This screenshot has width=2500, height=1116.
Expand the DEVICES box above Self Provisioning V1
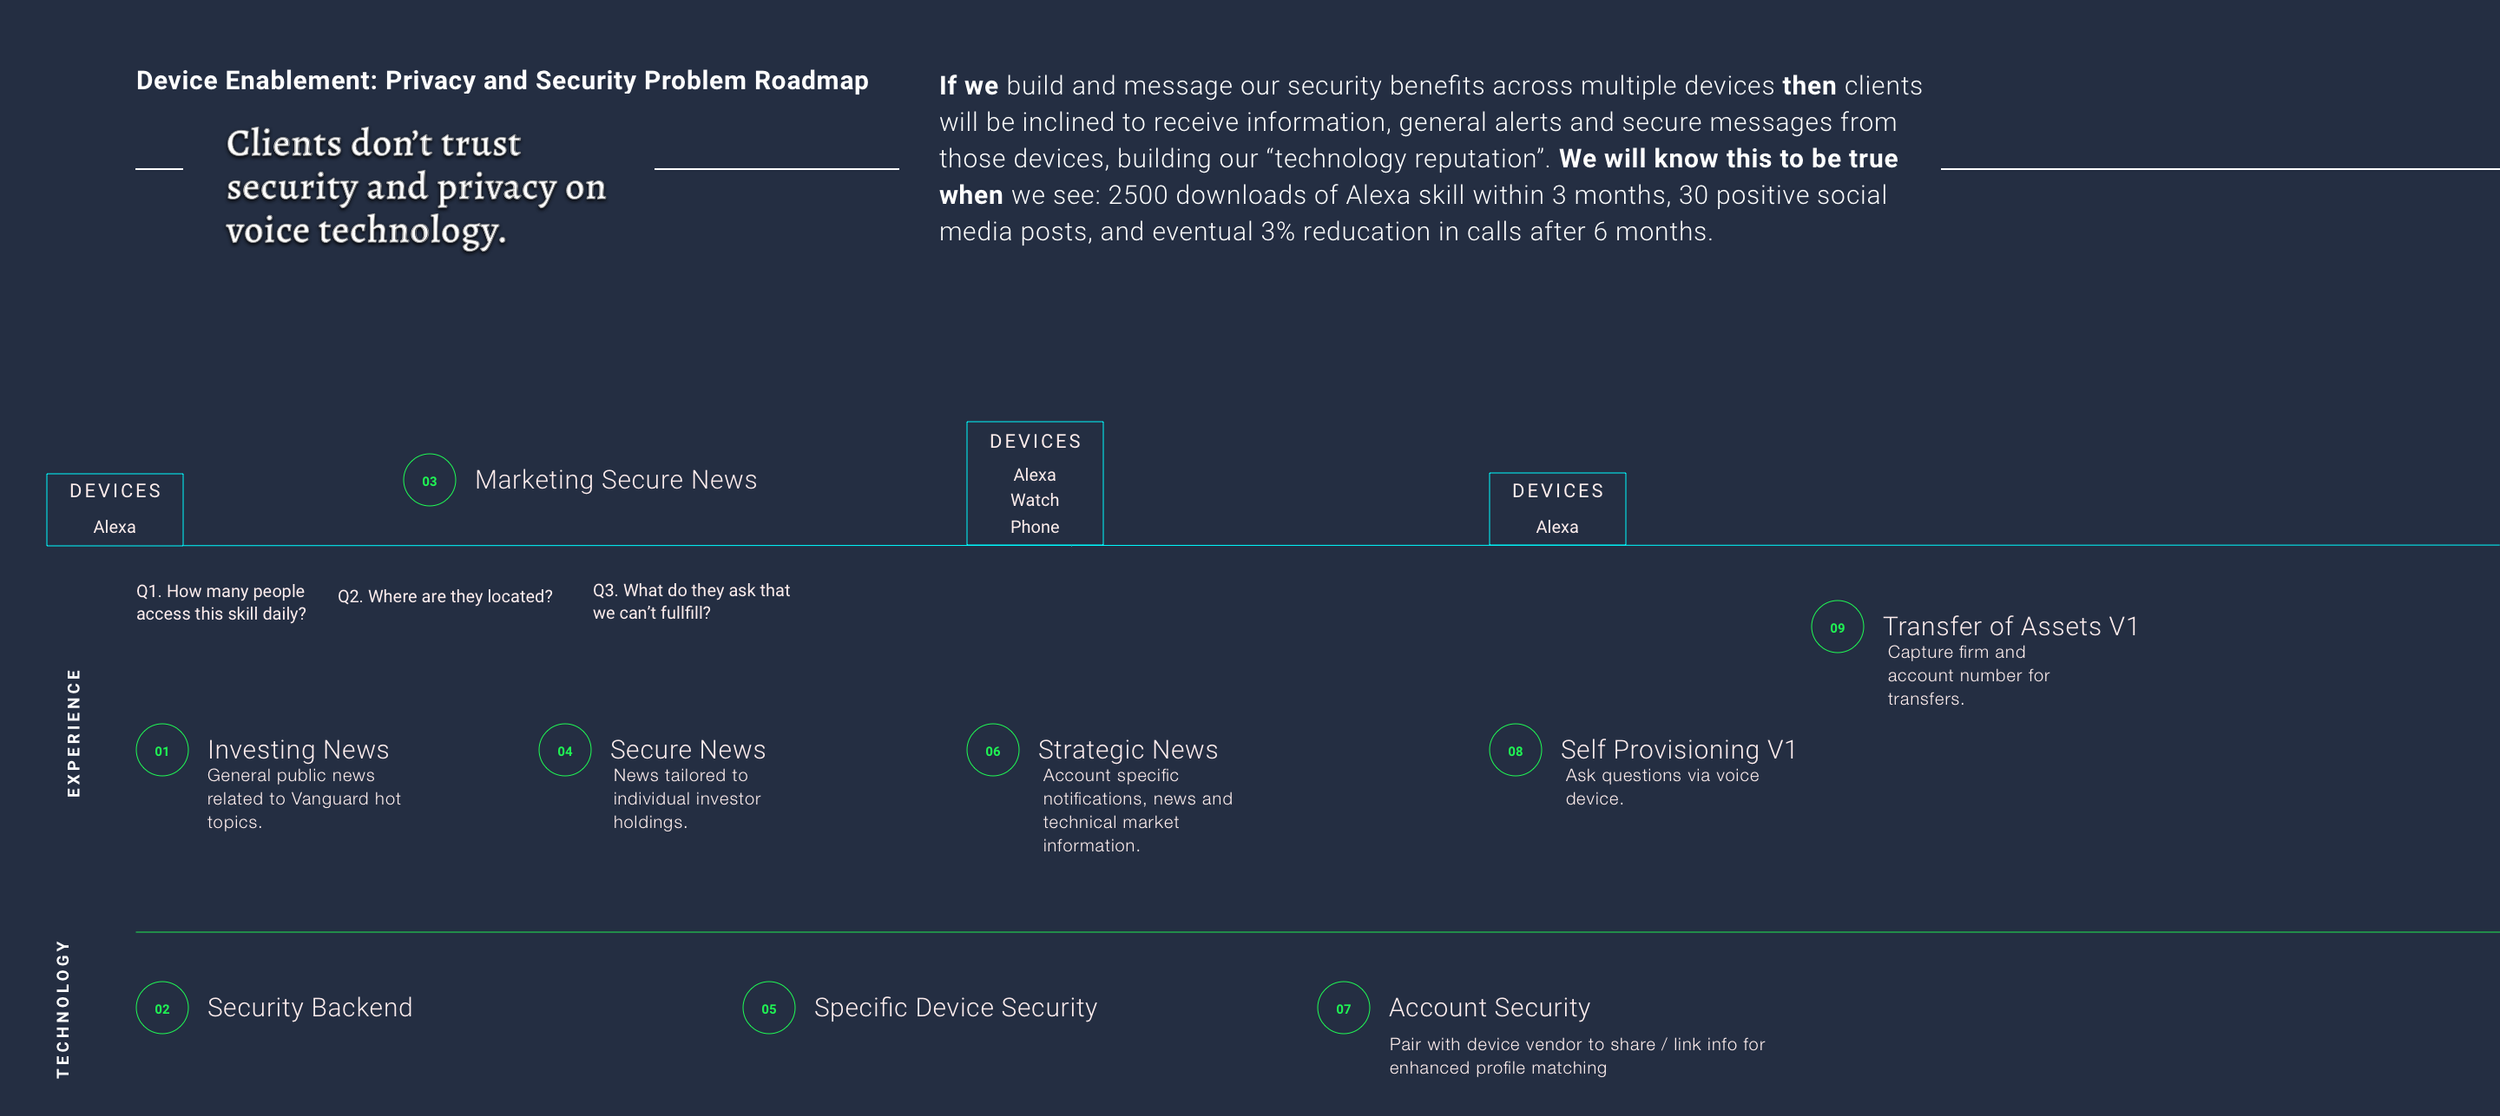(1556, 490)
